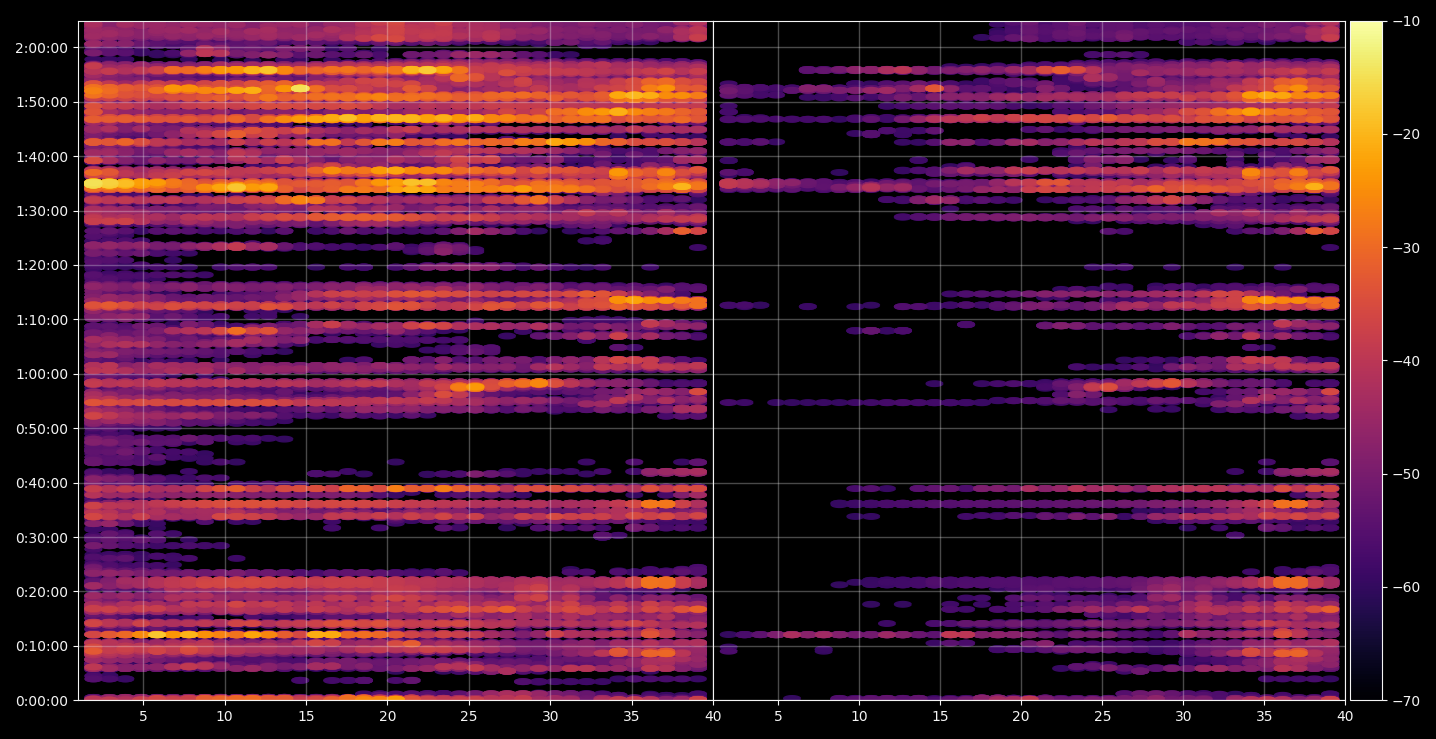Screen dimensions: 1436x739
Task: Select the −60 colorbar tick label
Action: pos(1406,587)
